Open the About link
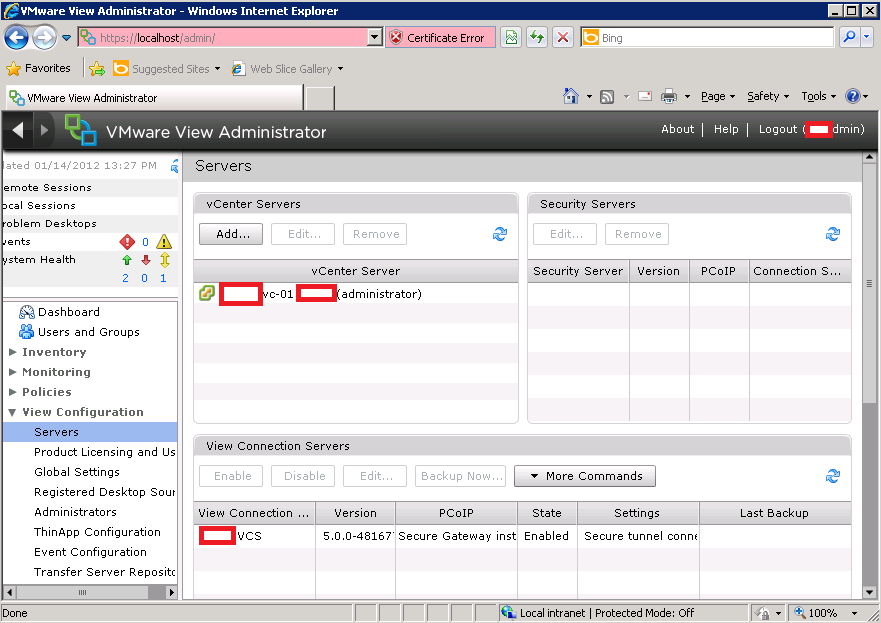 click(678, 129)
